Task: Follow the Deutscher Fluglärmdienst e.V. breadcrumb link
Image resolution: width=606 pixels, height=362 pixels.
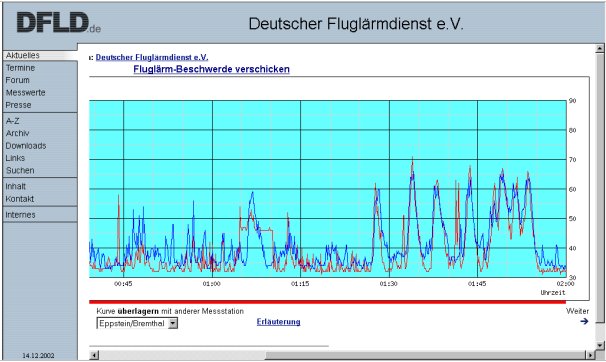Action: [x=152, y=57]
